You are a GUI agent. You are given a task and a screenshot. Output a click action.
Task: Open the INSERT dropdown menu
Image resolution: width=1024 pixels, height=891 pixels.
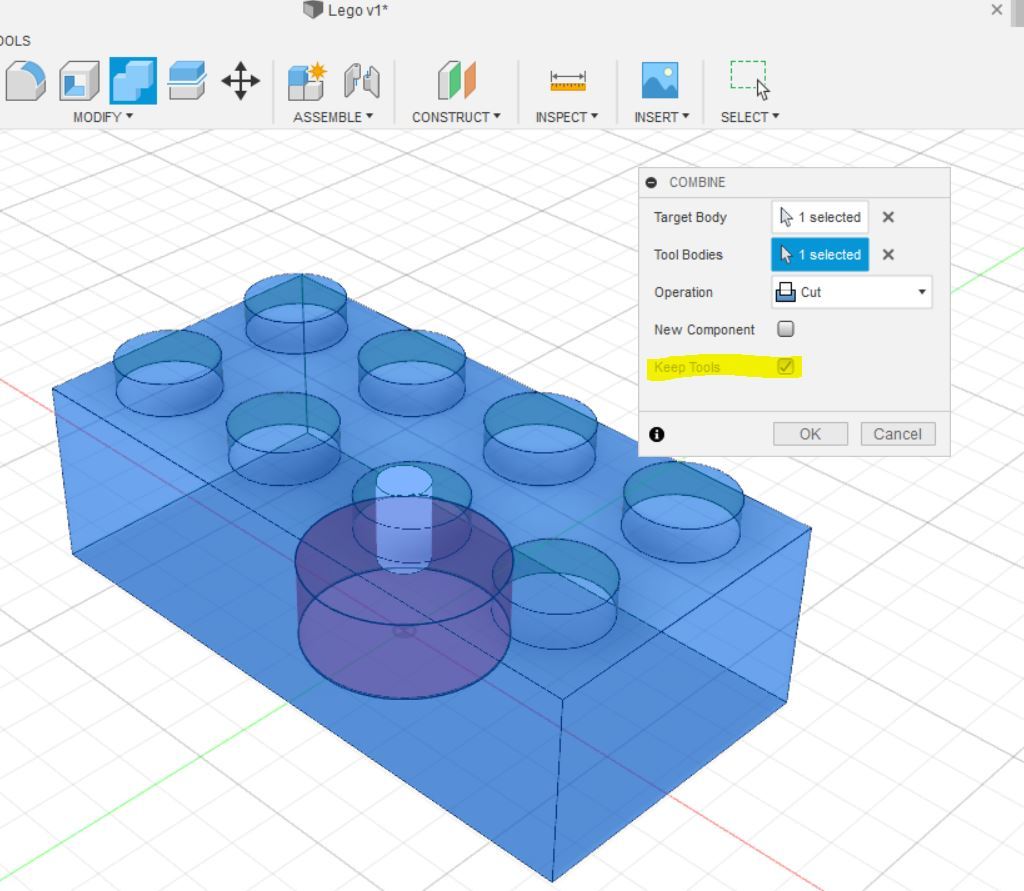(x=661, y=117)
